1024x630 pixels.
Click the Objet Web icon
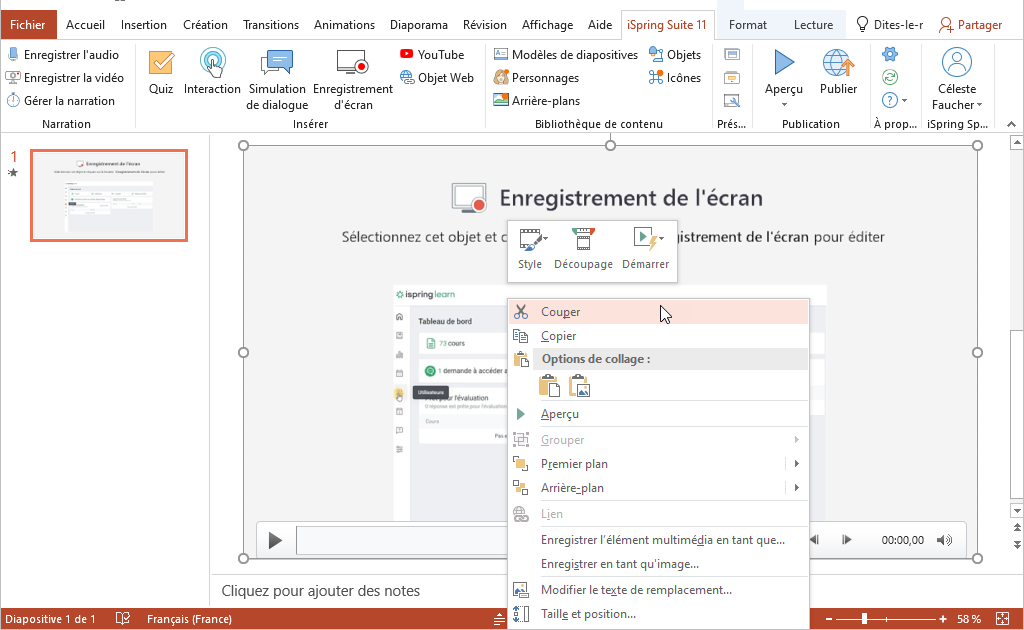[436, 77]
